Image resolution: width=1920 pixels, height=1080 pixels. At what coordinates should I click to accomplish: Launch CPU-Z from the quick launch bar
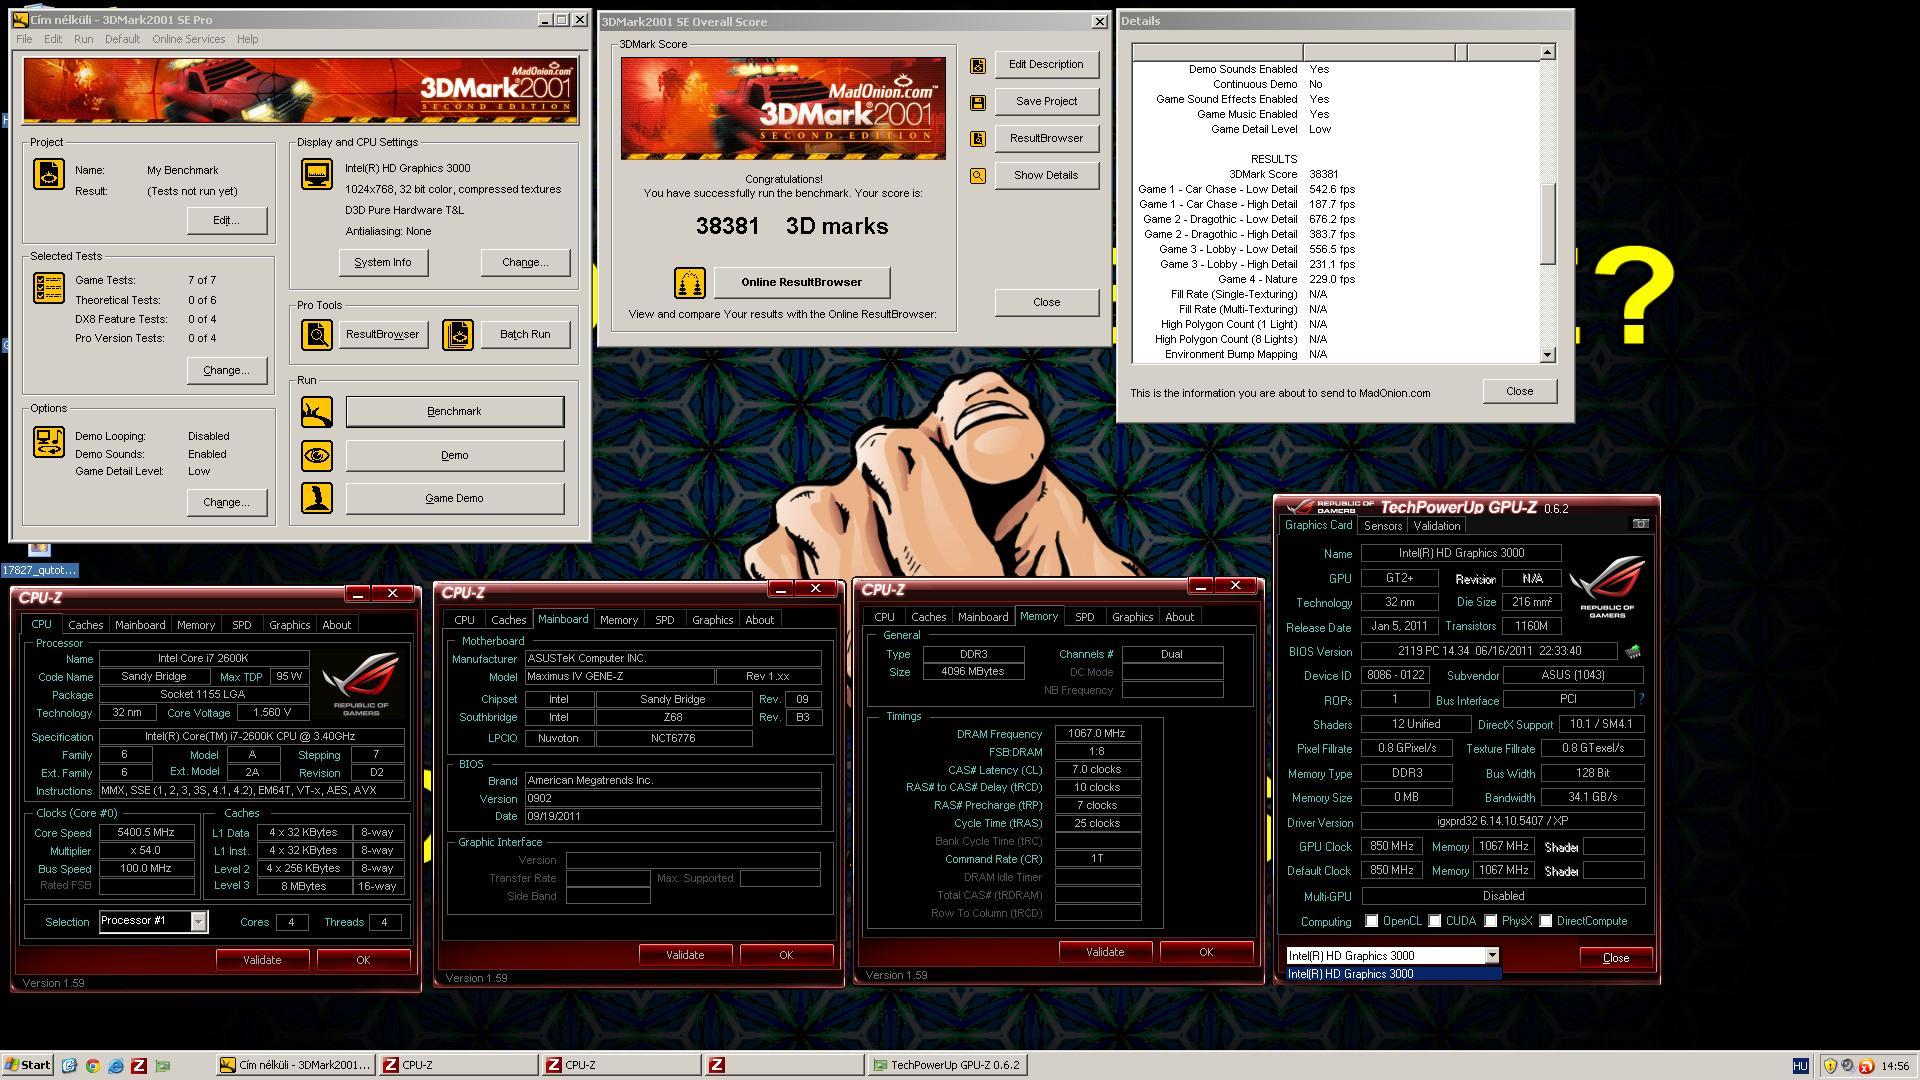point(139,1066)
